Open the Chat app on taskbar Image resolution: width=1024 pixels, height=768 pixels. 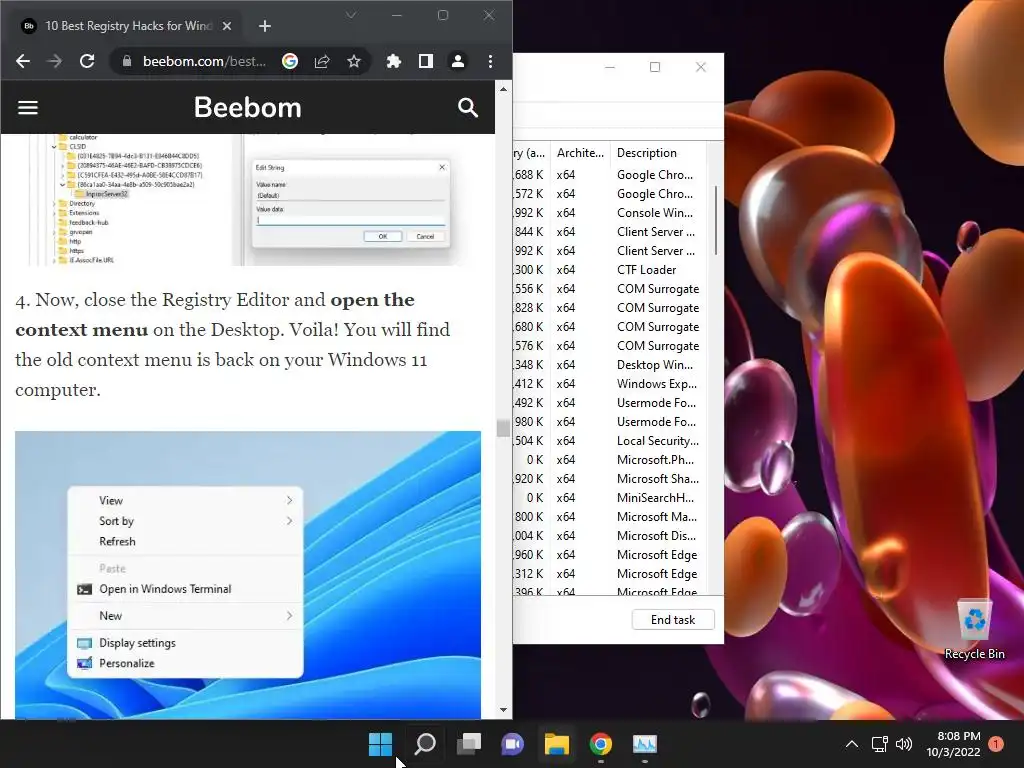click(513, 744)
